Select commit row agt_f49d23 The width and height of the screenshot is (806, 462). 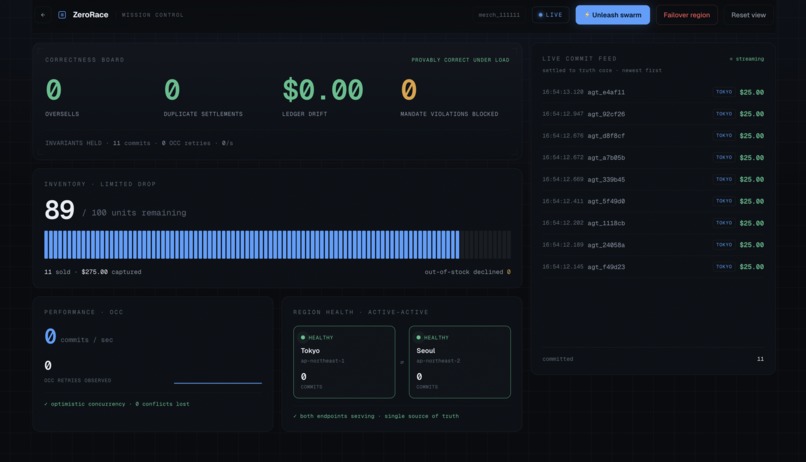pyautogui.click(x=653, y=267)
